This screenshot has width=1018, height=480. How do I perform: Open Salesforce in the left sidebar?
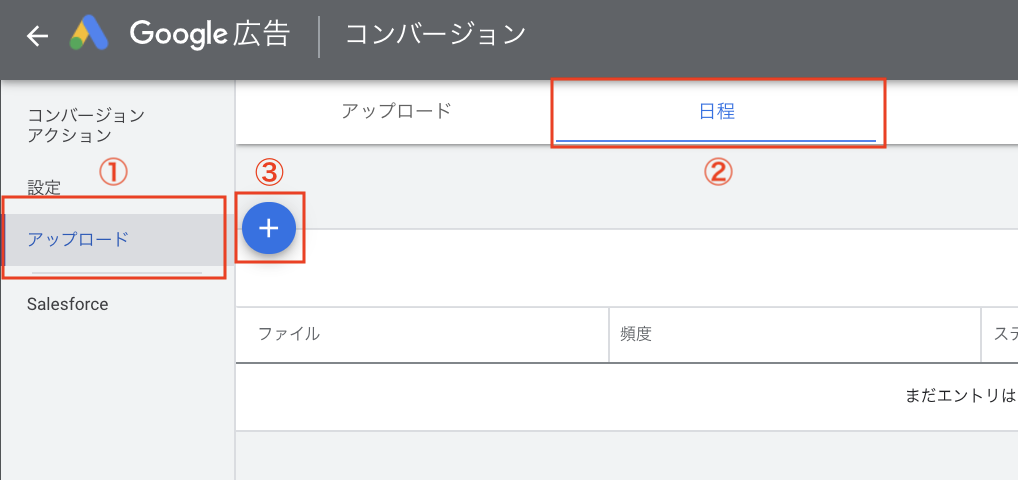[x=68, y=304]
